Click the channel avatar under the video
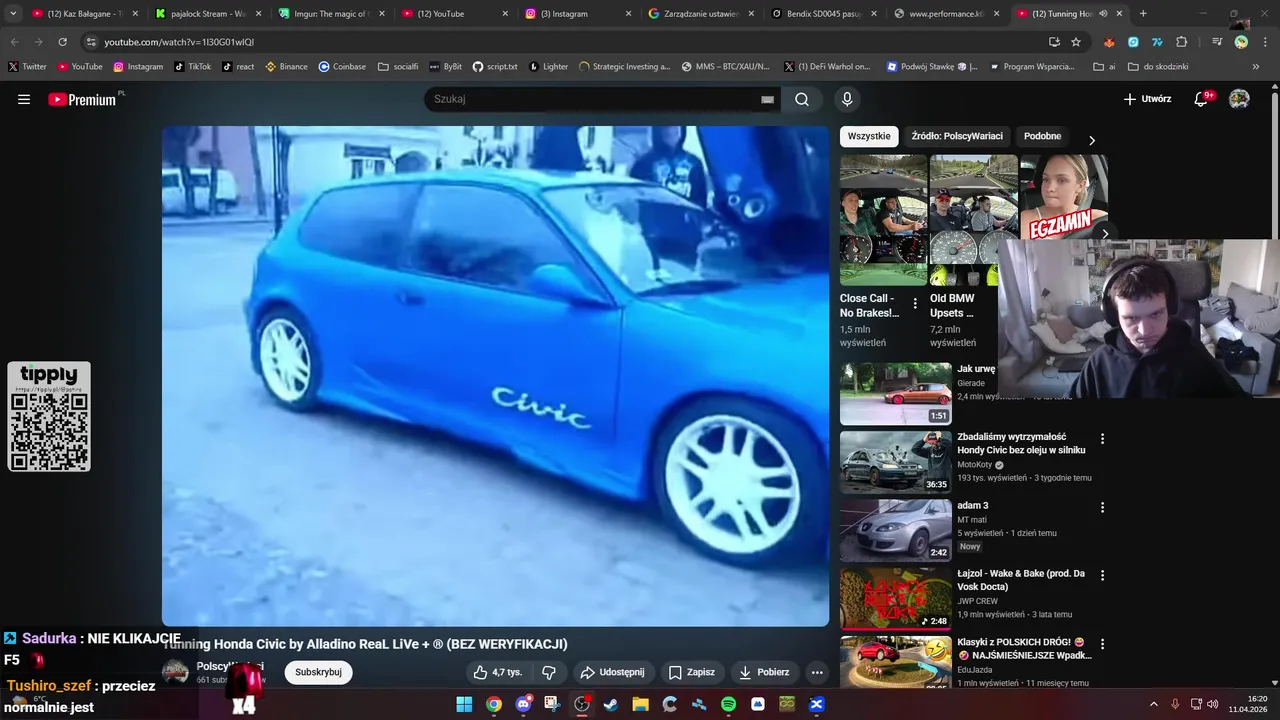 (175, 672)
